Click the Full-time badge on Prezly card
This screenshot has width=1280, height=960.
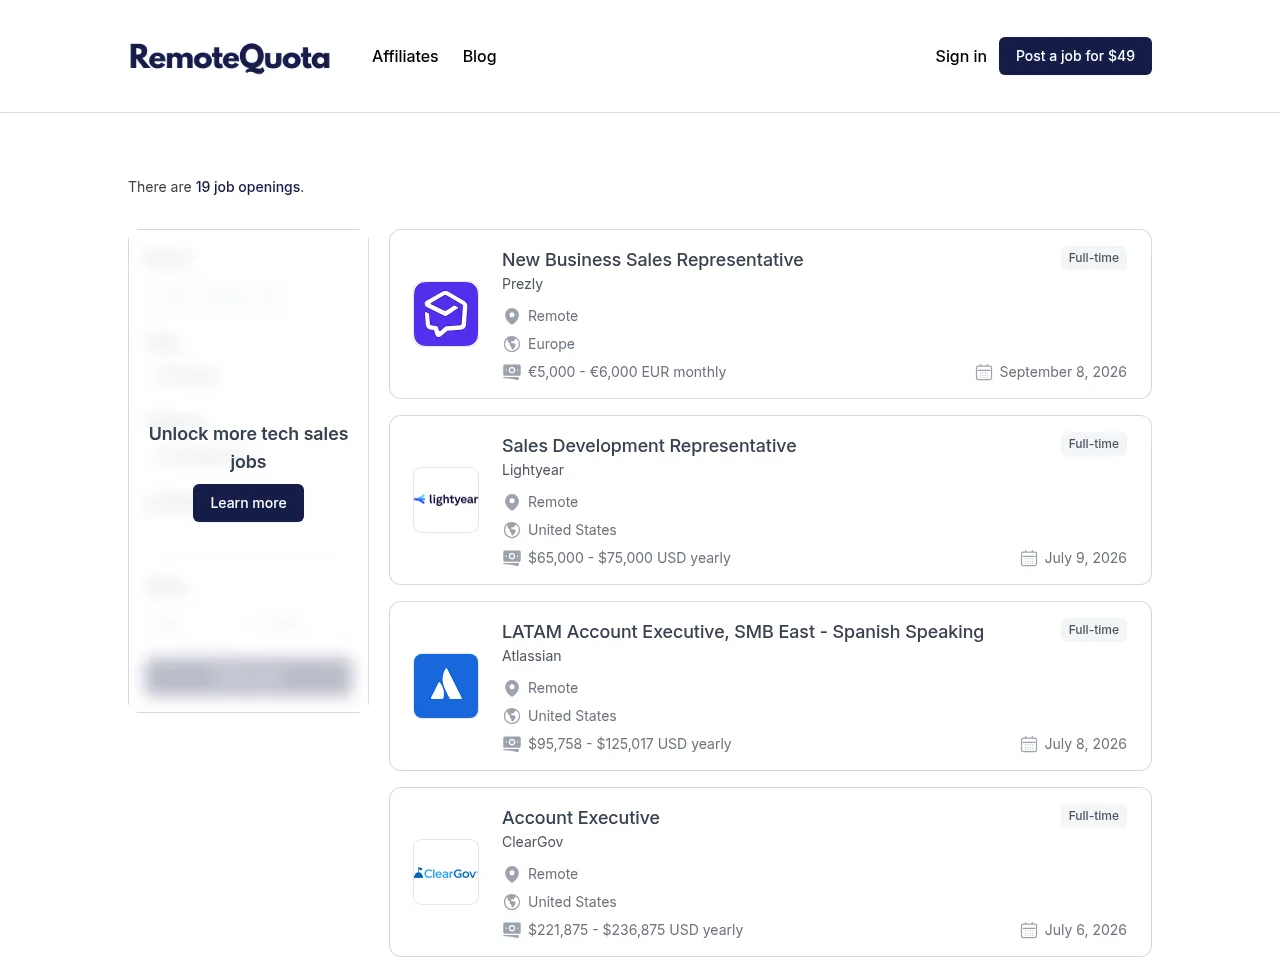point(1094,258)
